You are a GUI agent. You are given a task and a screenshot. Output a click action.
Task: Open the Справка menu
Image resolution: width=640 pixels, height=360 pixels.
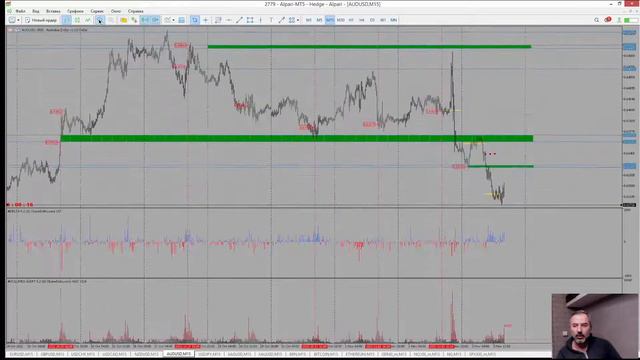click(x=136, y=11)
